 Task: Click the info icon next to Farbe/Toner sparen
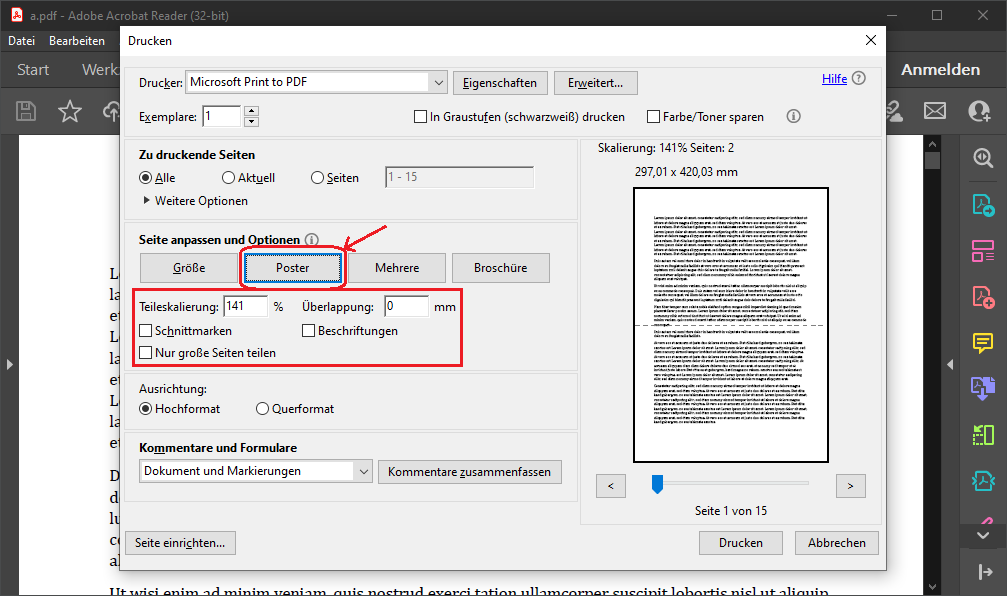tap(794, 116)
